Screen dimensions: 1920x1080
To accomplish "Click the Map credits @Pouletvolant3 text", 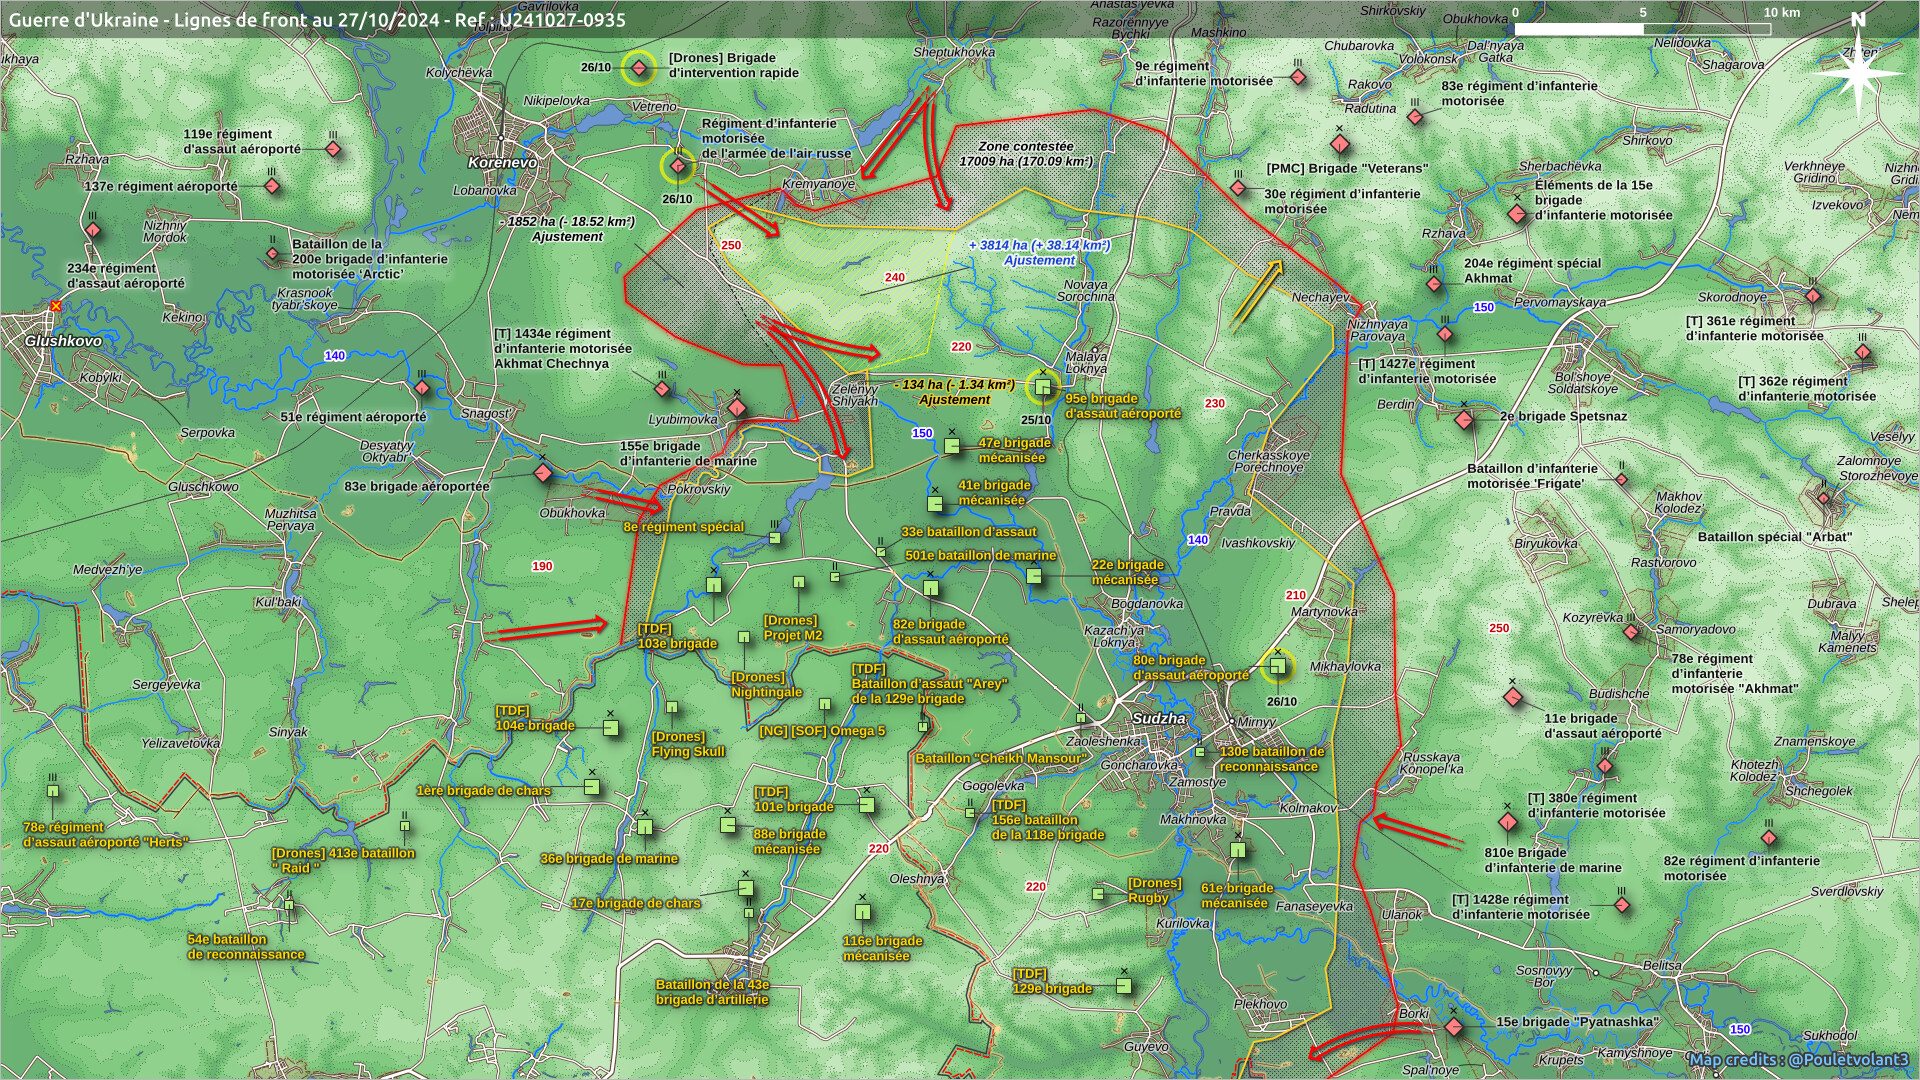I will (1798, 1060).
